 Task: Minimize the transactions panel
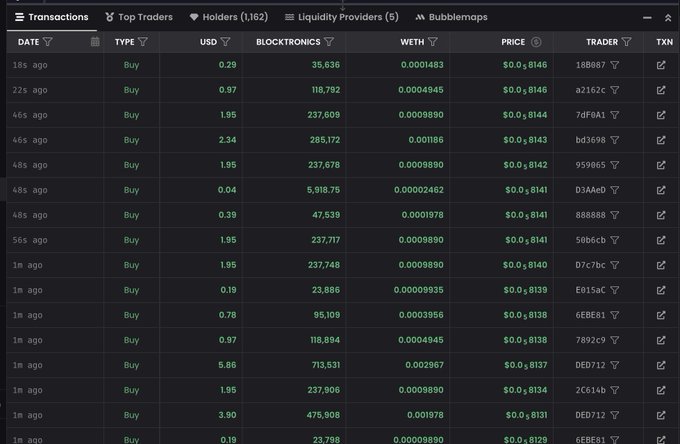[x=647, y=18]
